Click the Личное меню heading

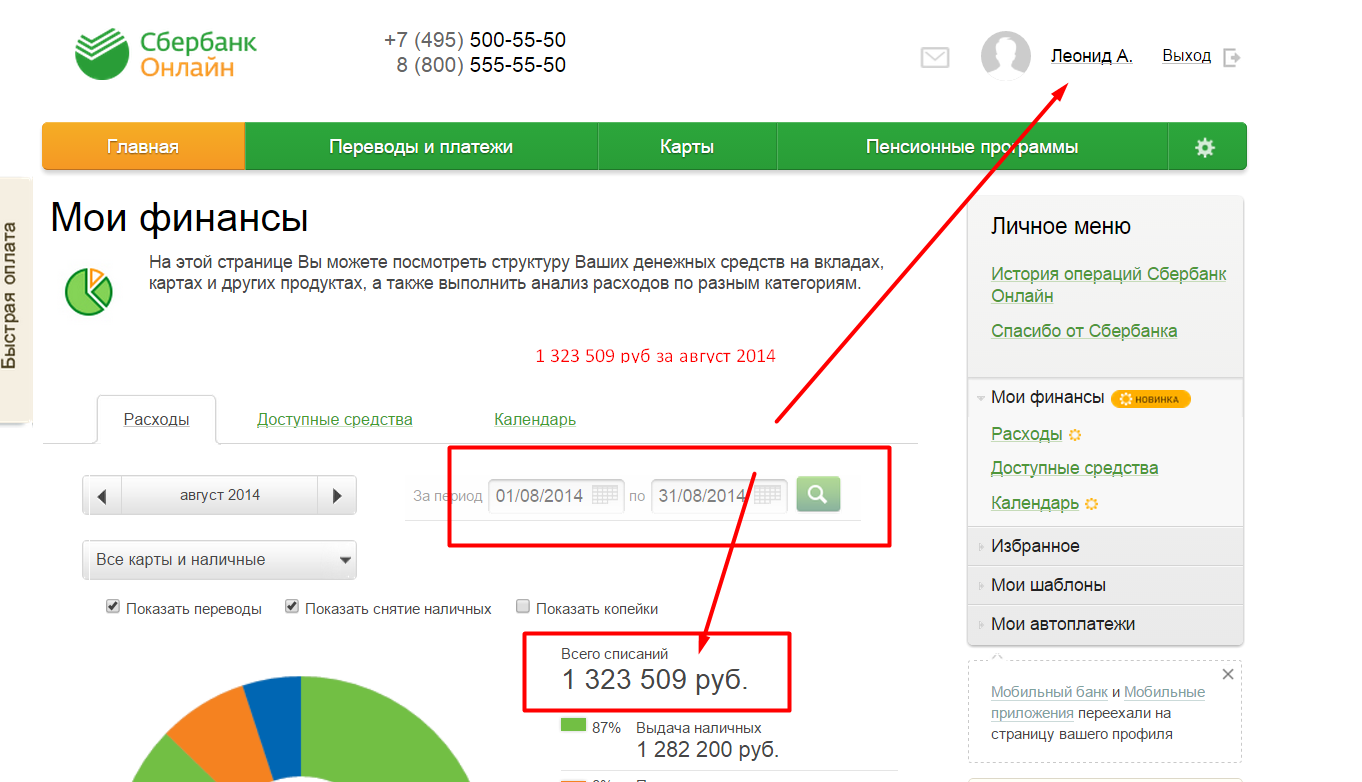click(x=1060, y=227)
